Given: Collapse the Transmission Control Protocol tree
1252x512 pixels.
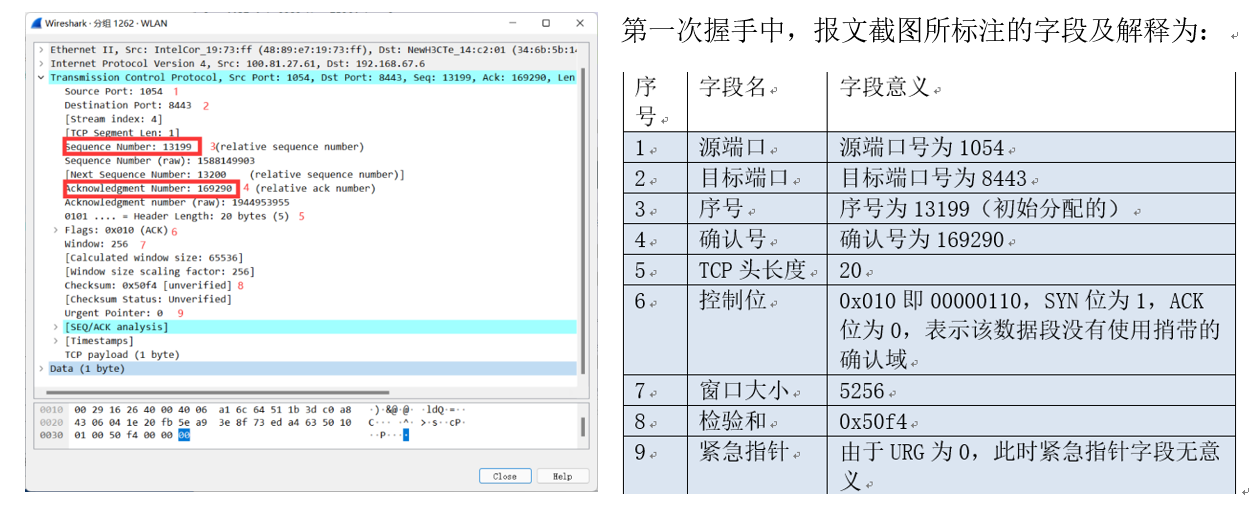Looking at the screenshot, I should 41,78.
